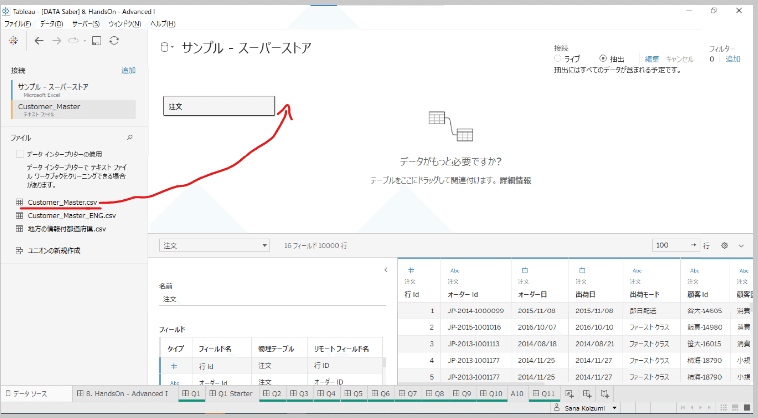Viewport: 758px width, 418px height.
Task: Open the データ(D) menu
Action: coord(51,24)
